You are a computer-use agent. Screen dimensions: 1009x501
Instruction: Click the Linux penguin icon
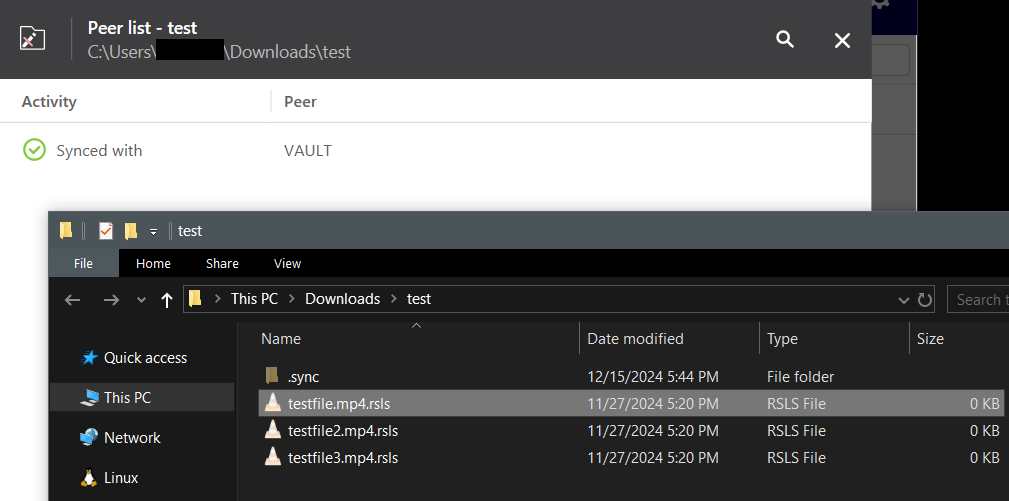click(89, 477)
